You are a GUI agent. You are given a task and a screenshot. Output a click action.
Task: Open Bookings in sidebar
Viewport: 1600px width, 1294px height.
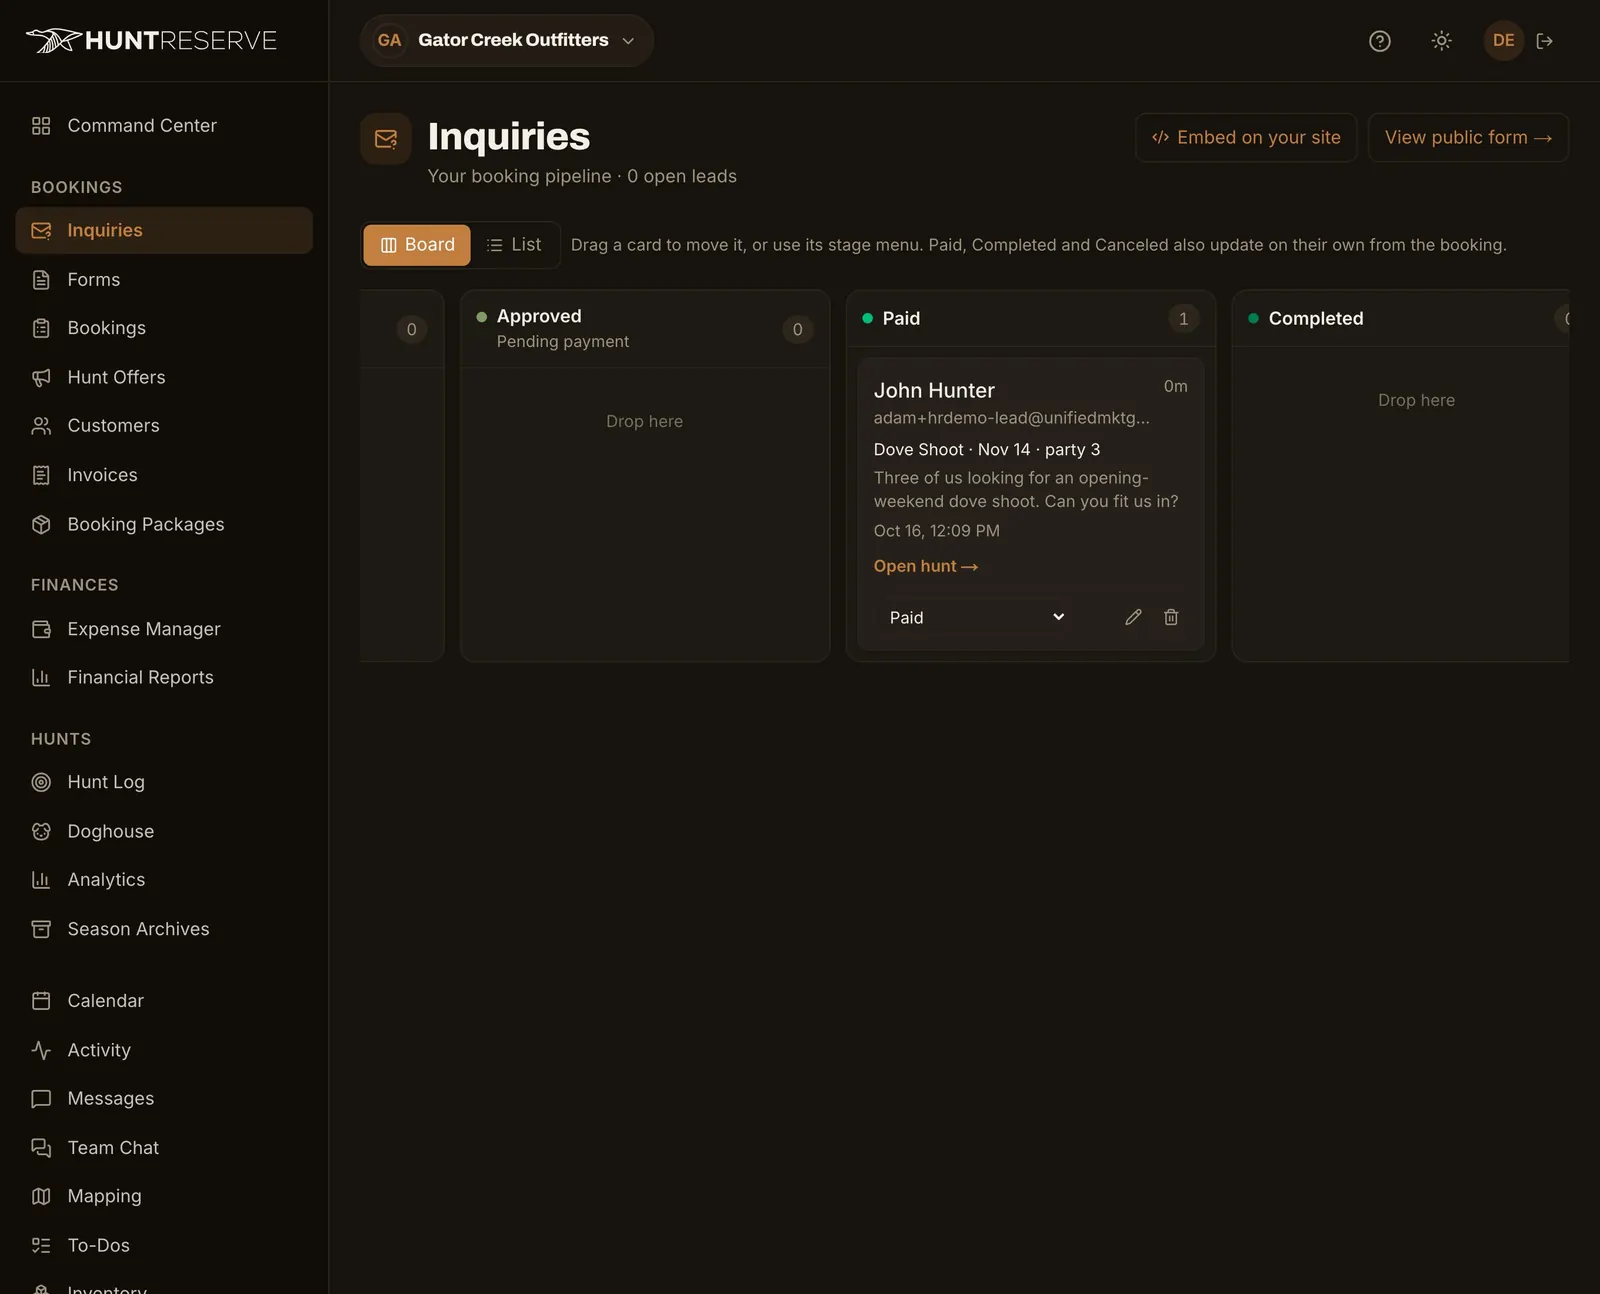164,328
